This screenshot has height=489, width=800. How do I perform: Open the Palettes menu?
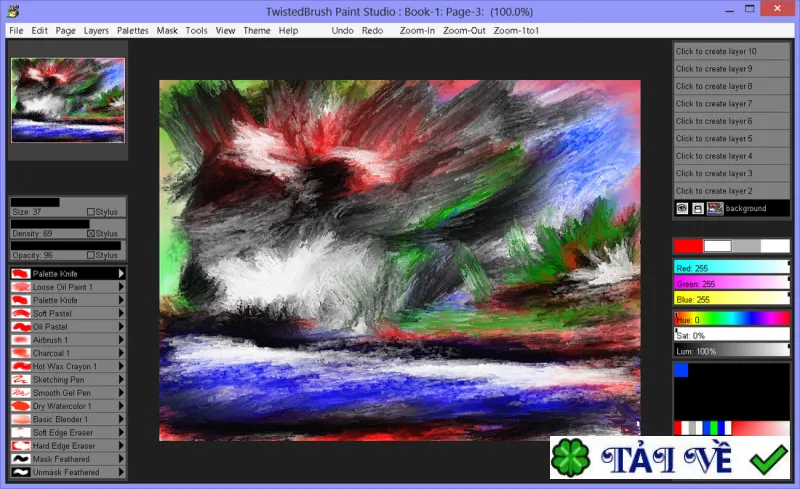(133, 31)
